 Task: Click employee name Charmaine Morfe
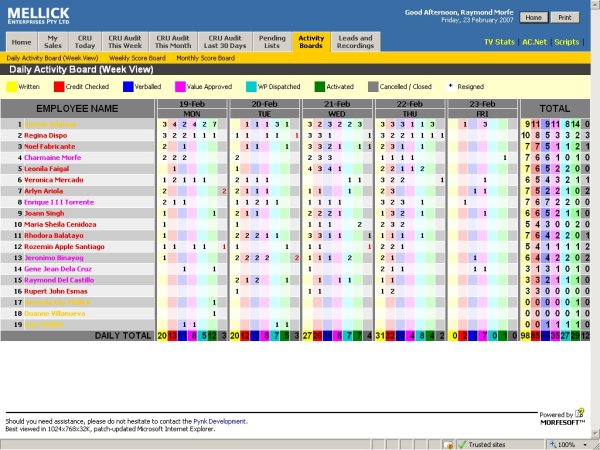point(52,158)
